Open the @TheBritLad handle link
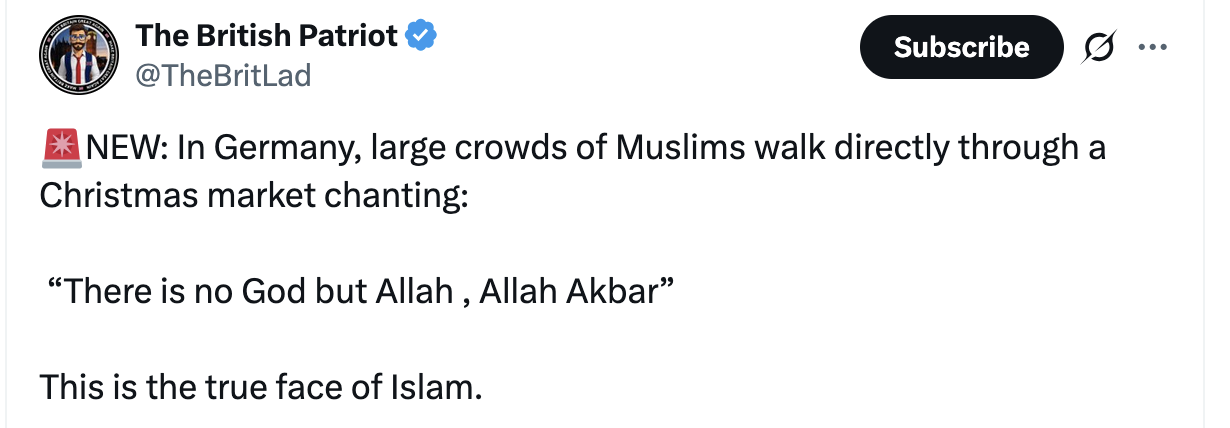The height and width of the screenshot is (428, 1230). (x=222, y=74)
